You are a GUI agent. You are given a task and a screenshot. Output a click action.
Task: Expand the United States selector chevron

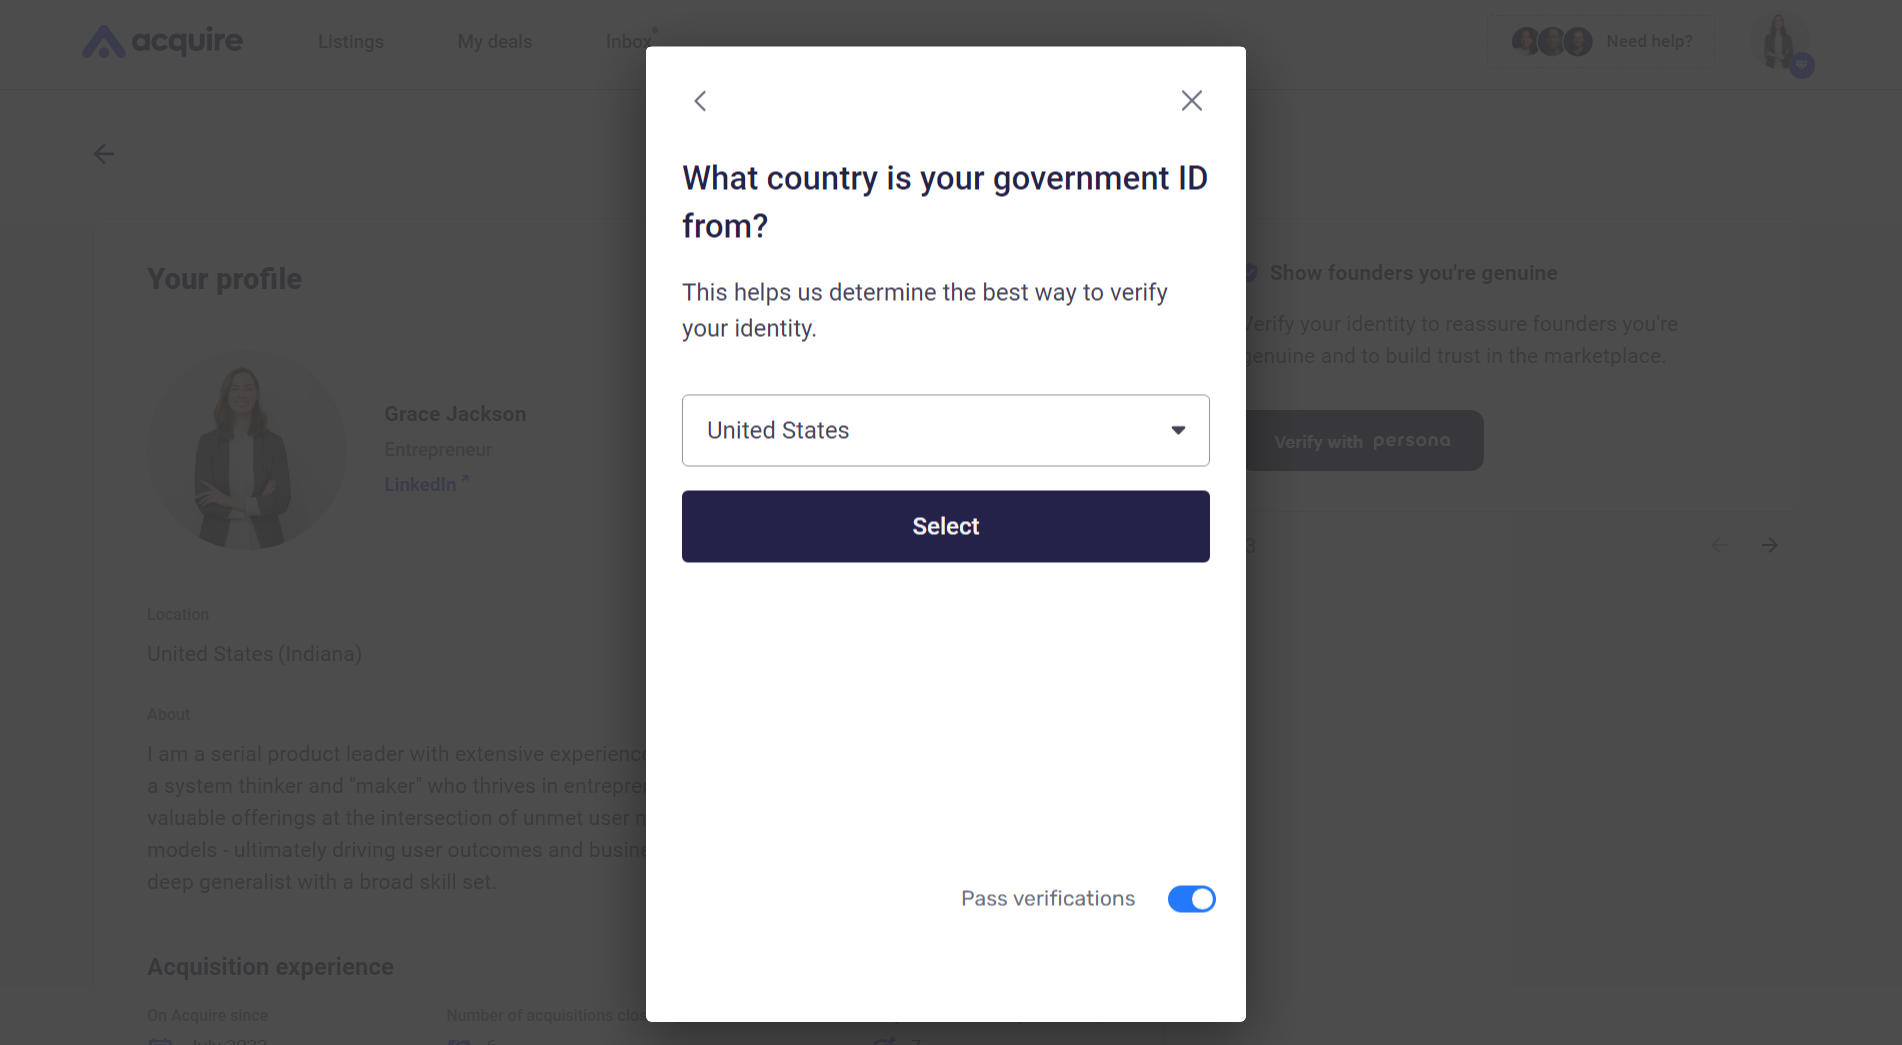[x=1178, y=430]
